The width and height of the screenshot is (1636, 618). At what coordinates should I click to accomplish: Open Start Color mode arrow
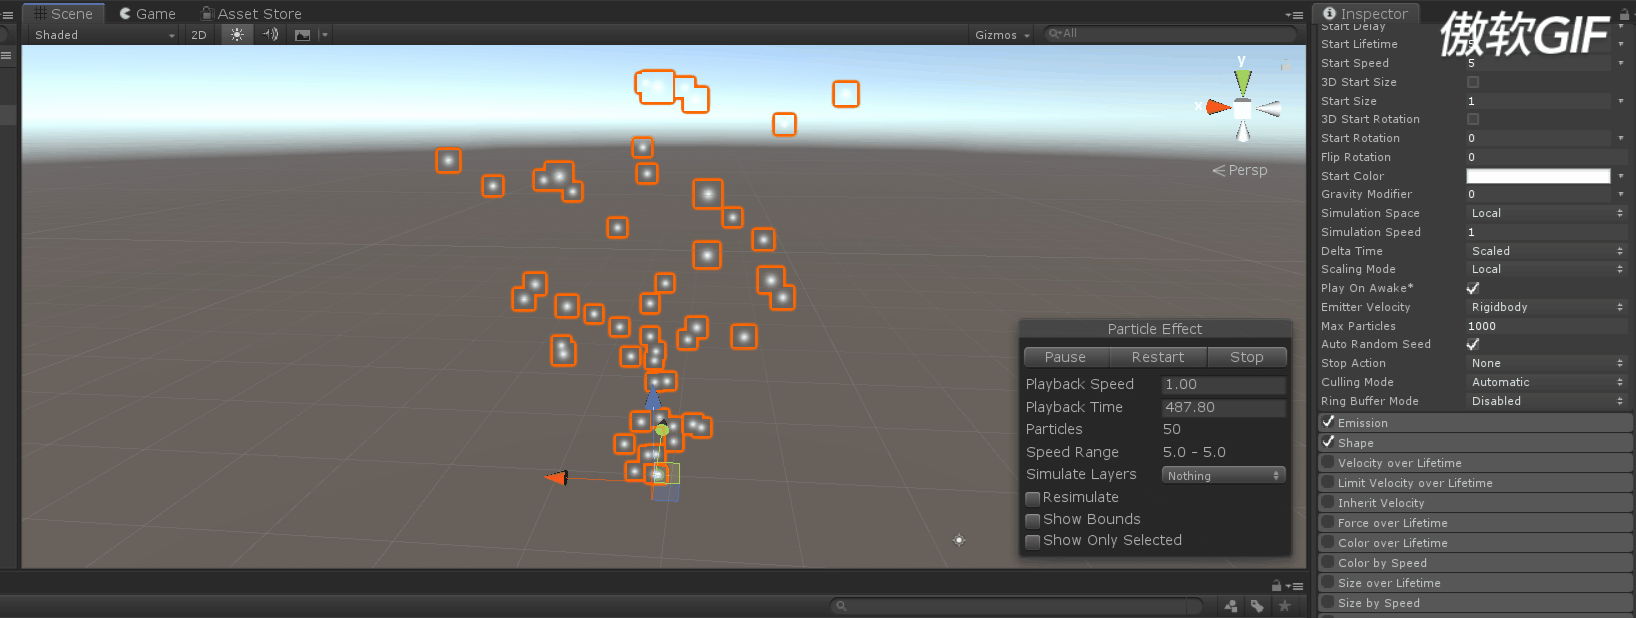[1621, 176]
